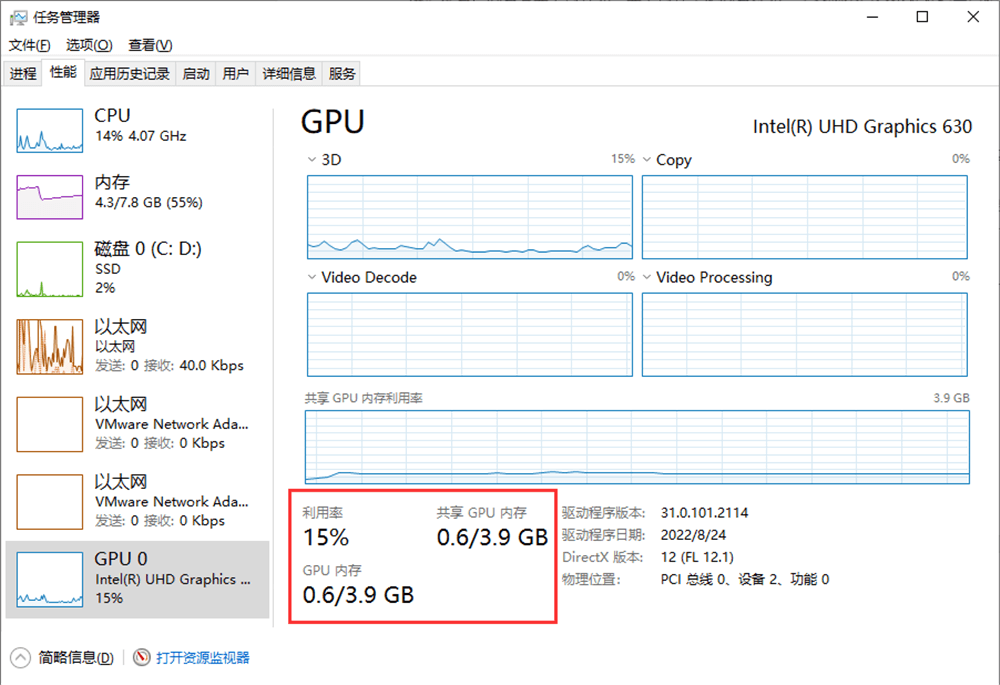
Task: Select the GPU 0 sidebar graph
Action: point(49,580)
